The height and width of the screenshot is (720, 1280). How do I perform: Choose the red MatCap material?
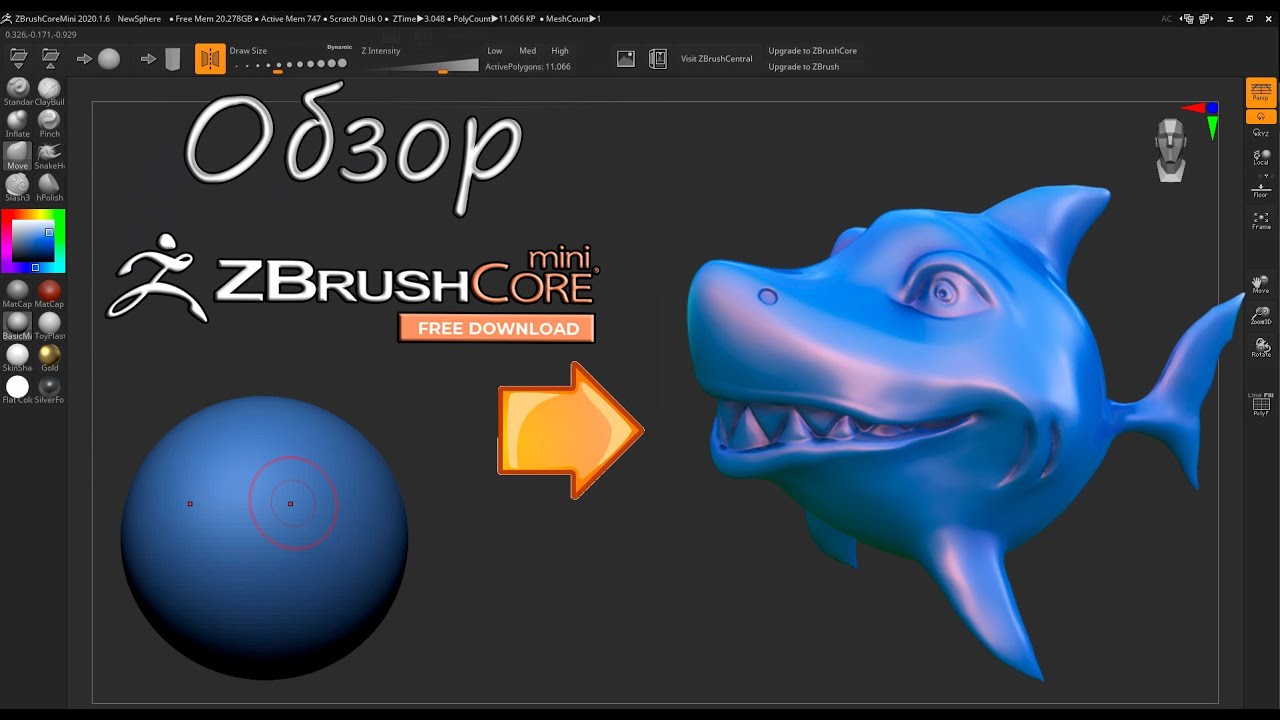(x=49, y=293)
